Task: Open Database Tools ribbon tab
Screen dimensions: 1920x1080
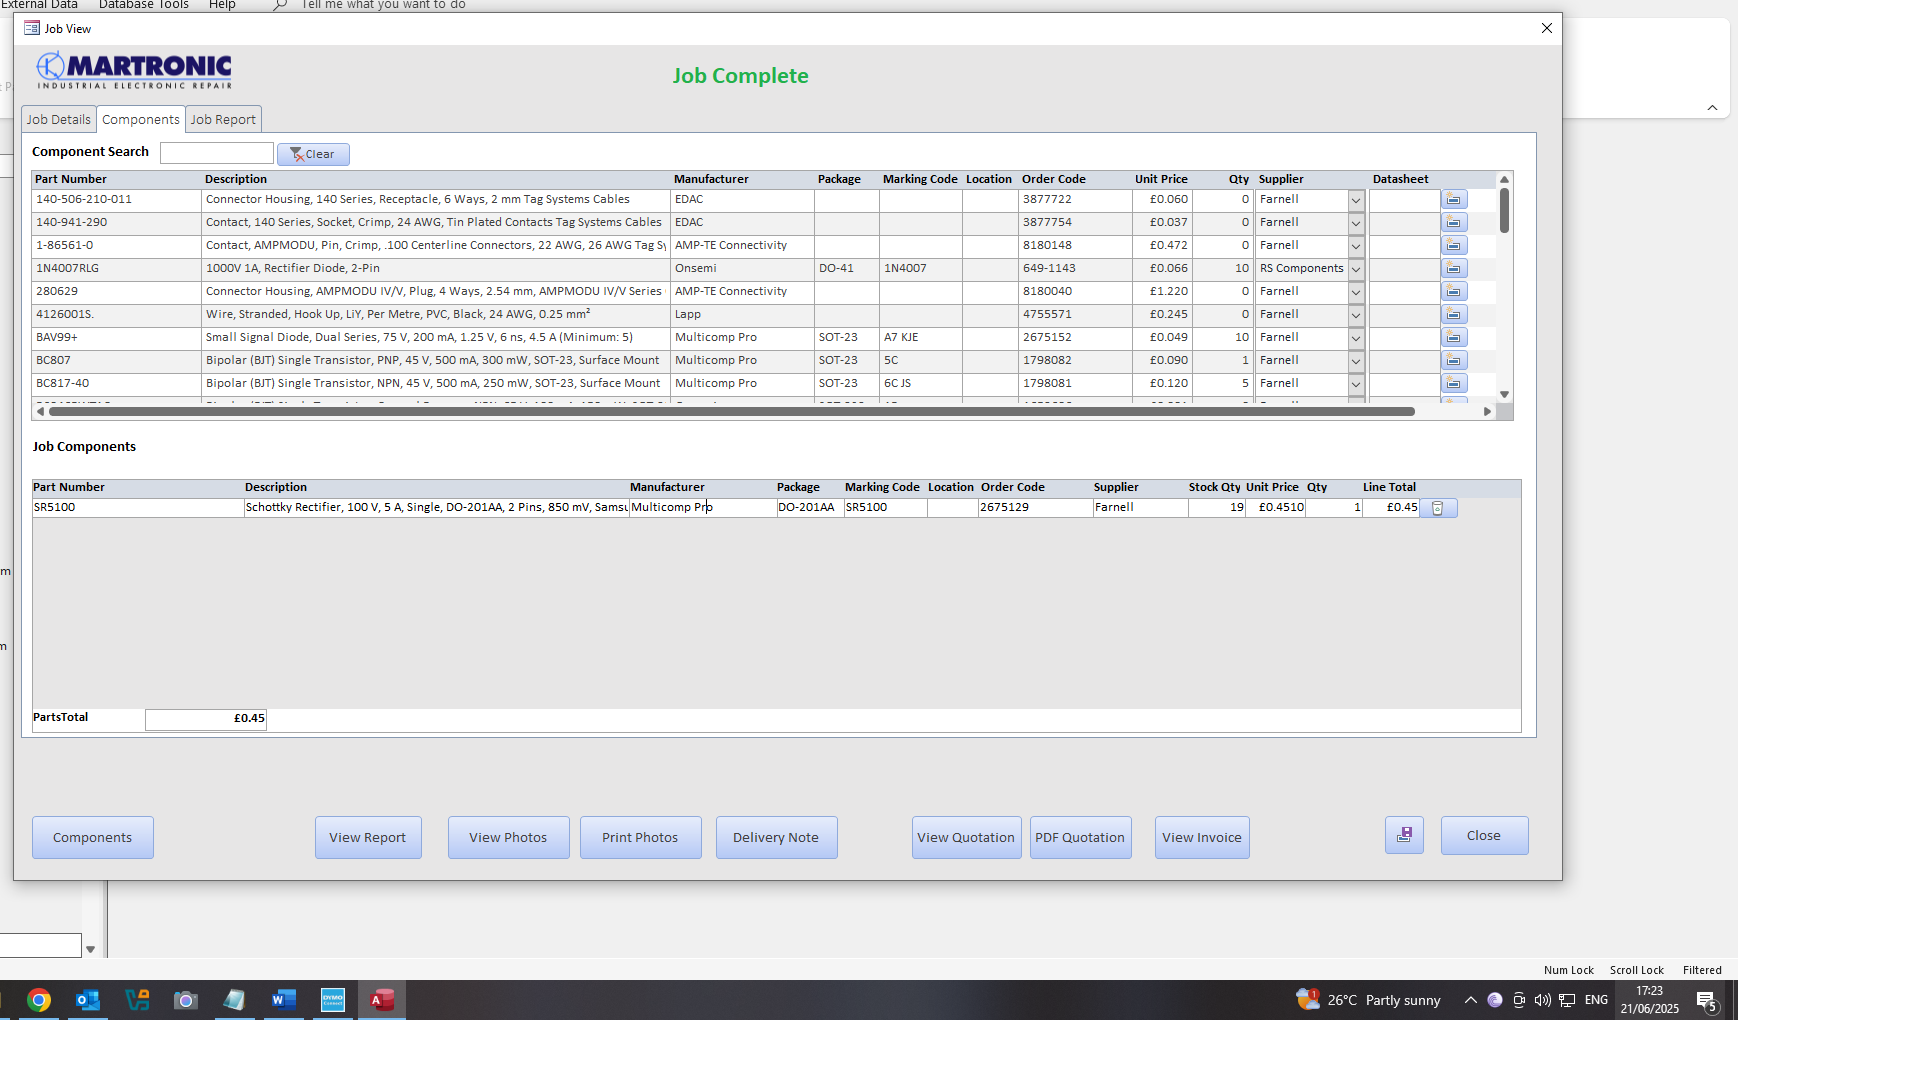Action: pyautogui.click(x=144, y=5)
